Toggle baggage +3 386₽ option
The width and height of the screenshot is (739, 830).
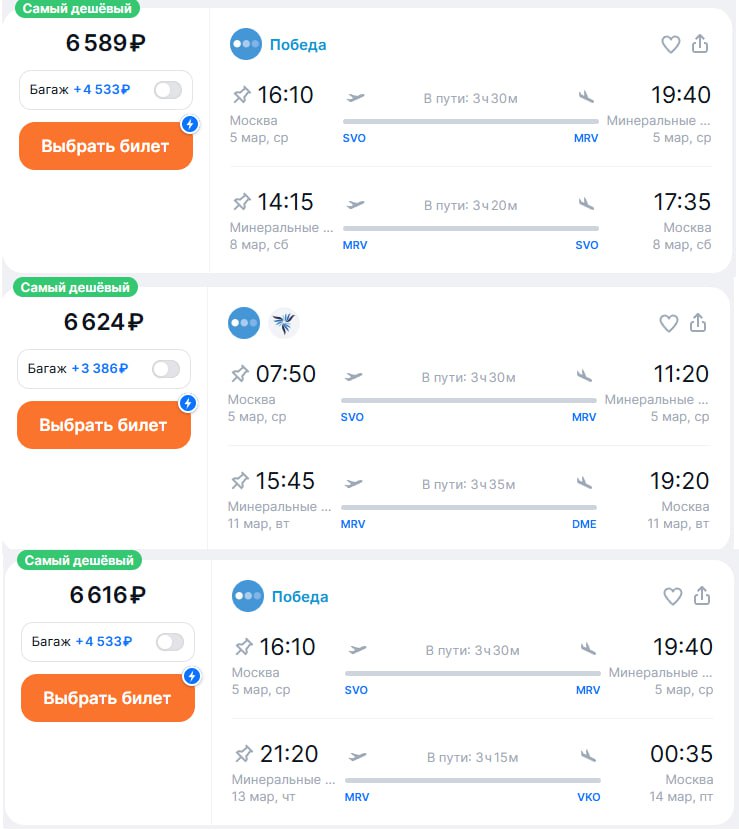coord(166,369)
